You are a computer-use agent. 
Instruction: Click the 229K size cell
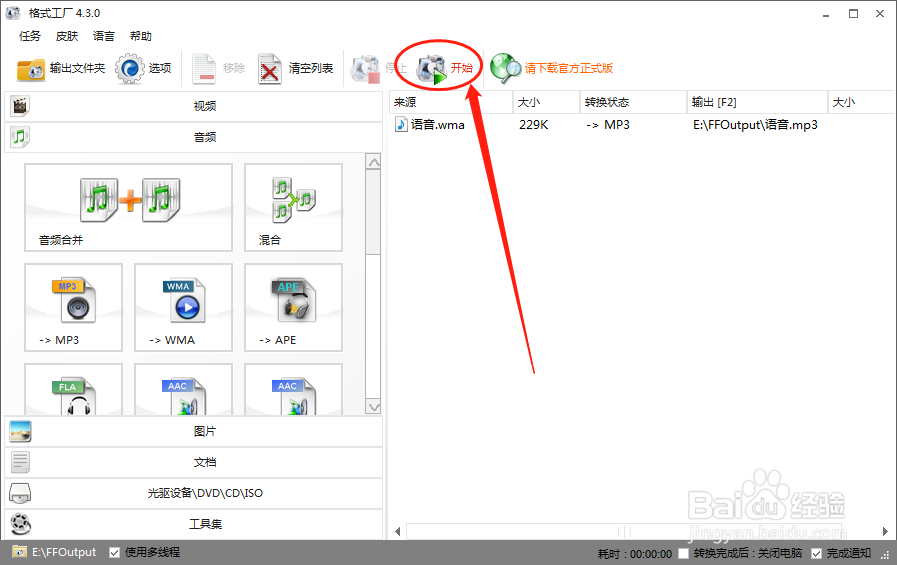534,125
